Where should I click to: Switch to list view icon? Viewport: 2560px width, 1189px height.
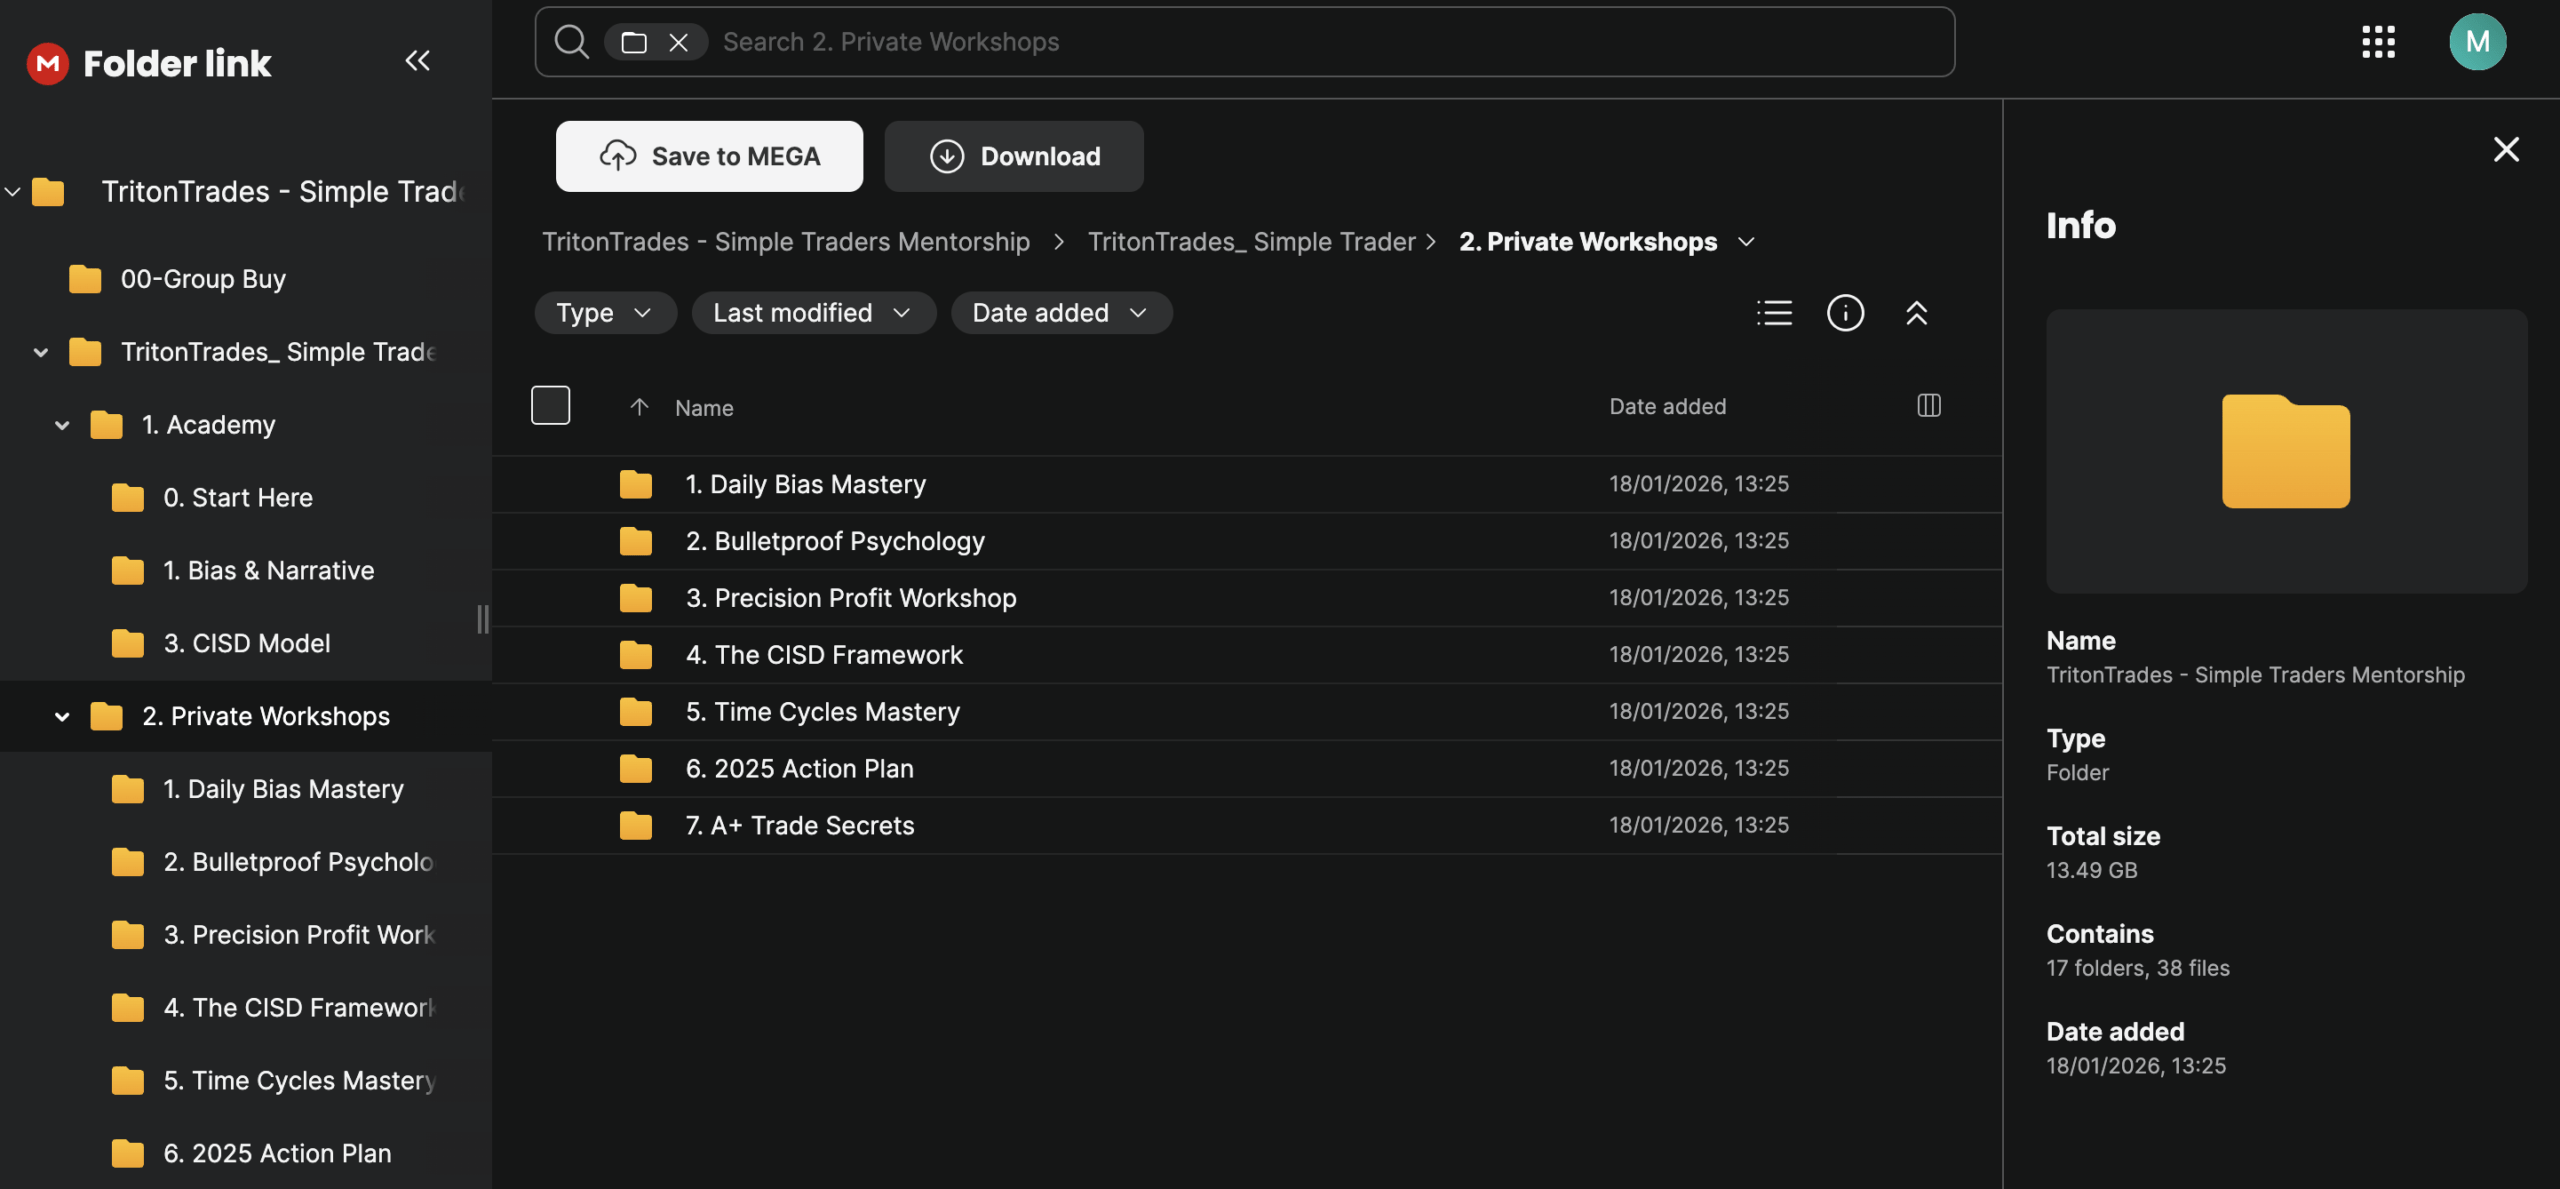[1774, 313]
